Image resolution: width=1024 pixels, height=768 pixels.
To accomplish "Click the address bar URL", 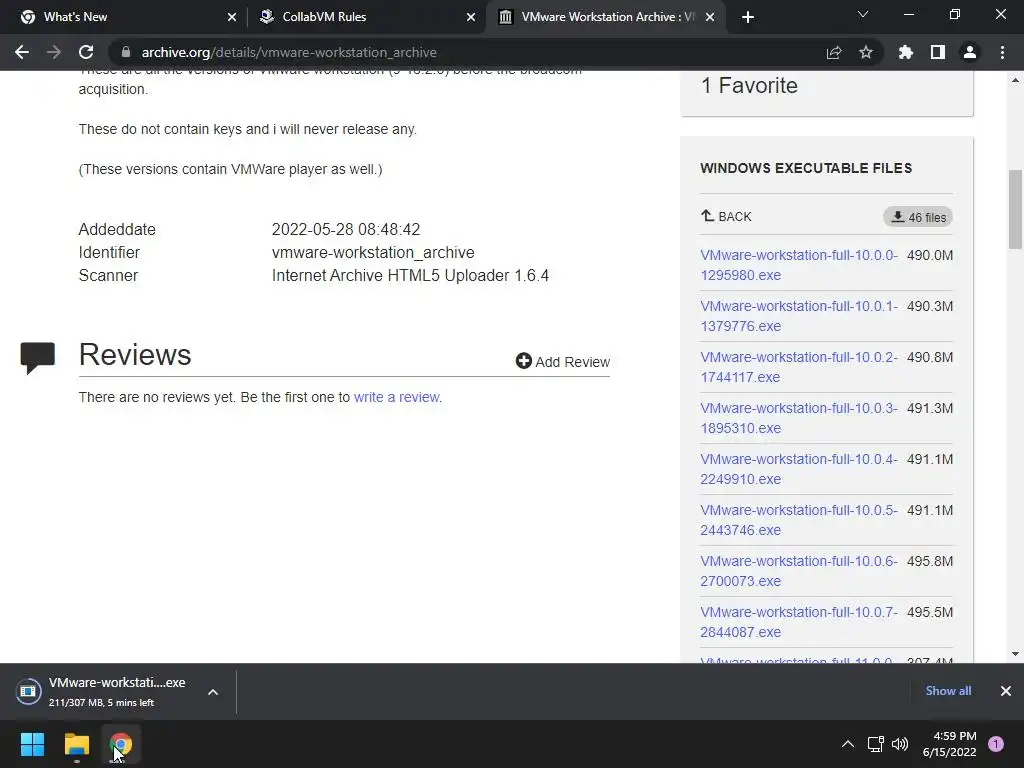I will point(289,52).
